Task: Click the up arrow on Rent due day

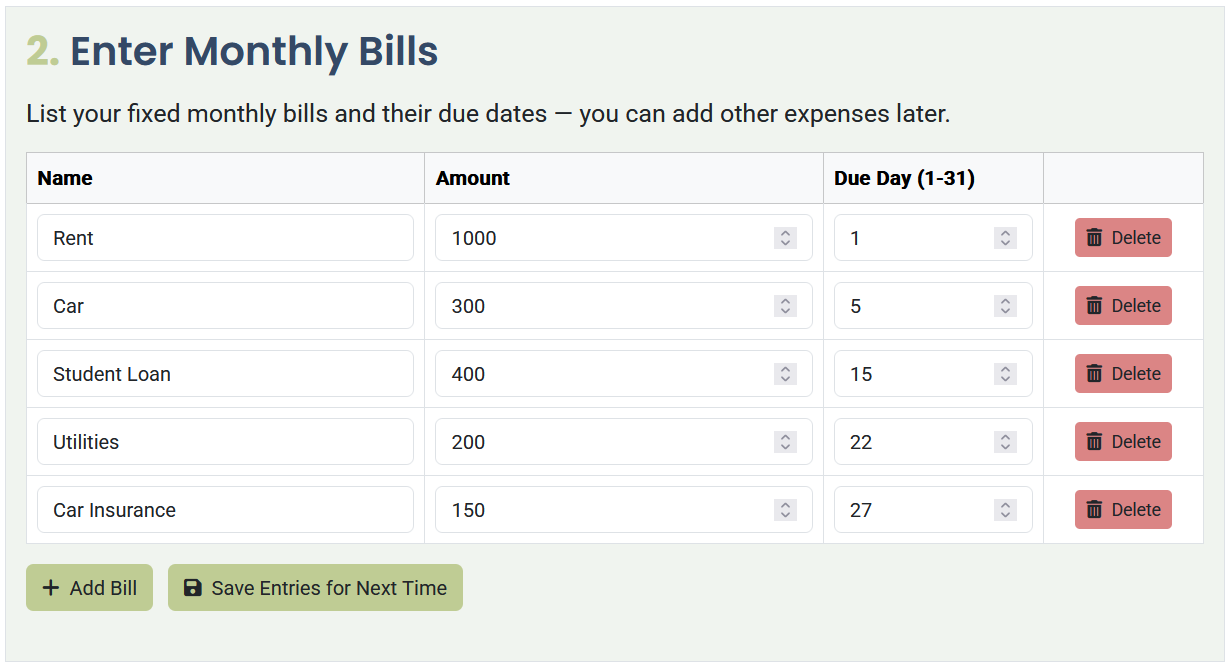Action: point(1005,232)
